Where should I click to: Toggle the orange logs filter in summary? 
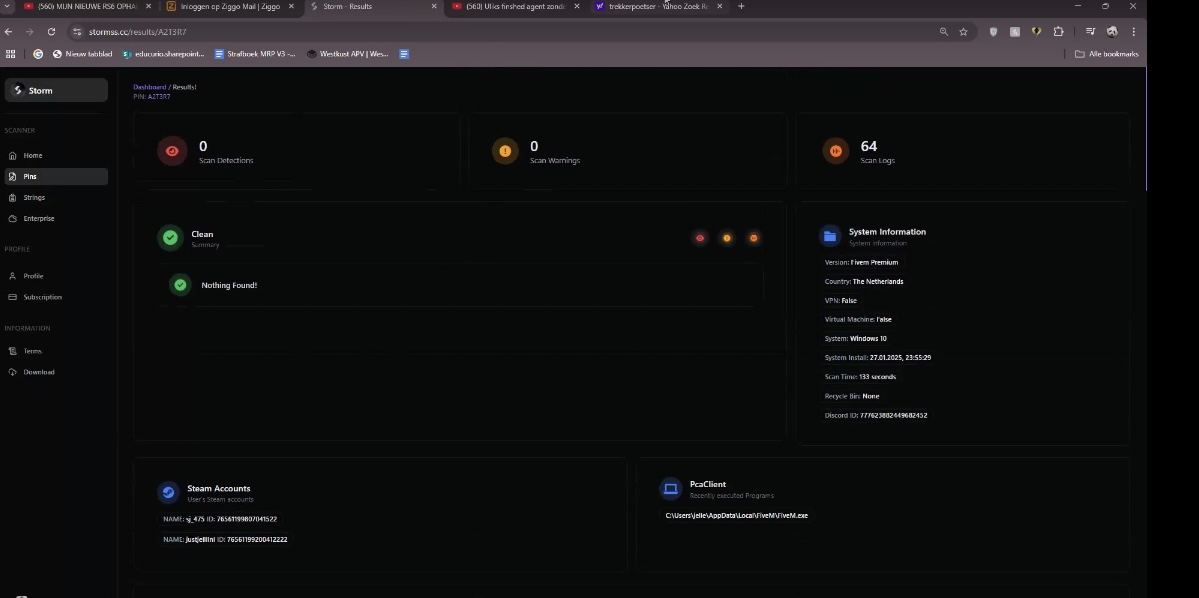point(754,238)
